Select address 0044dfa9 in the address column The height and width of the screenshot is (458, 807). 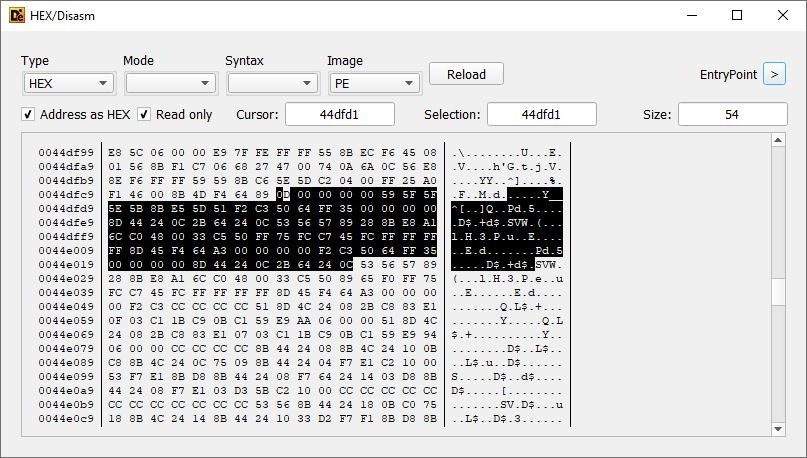tap(66, 167)
